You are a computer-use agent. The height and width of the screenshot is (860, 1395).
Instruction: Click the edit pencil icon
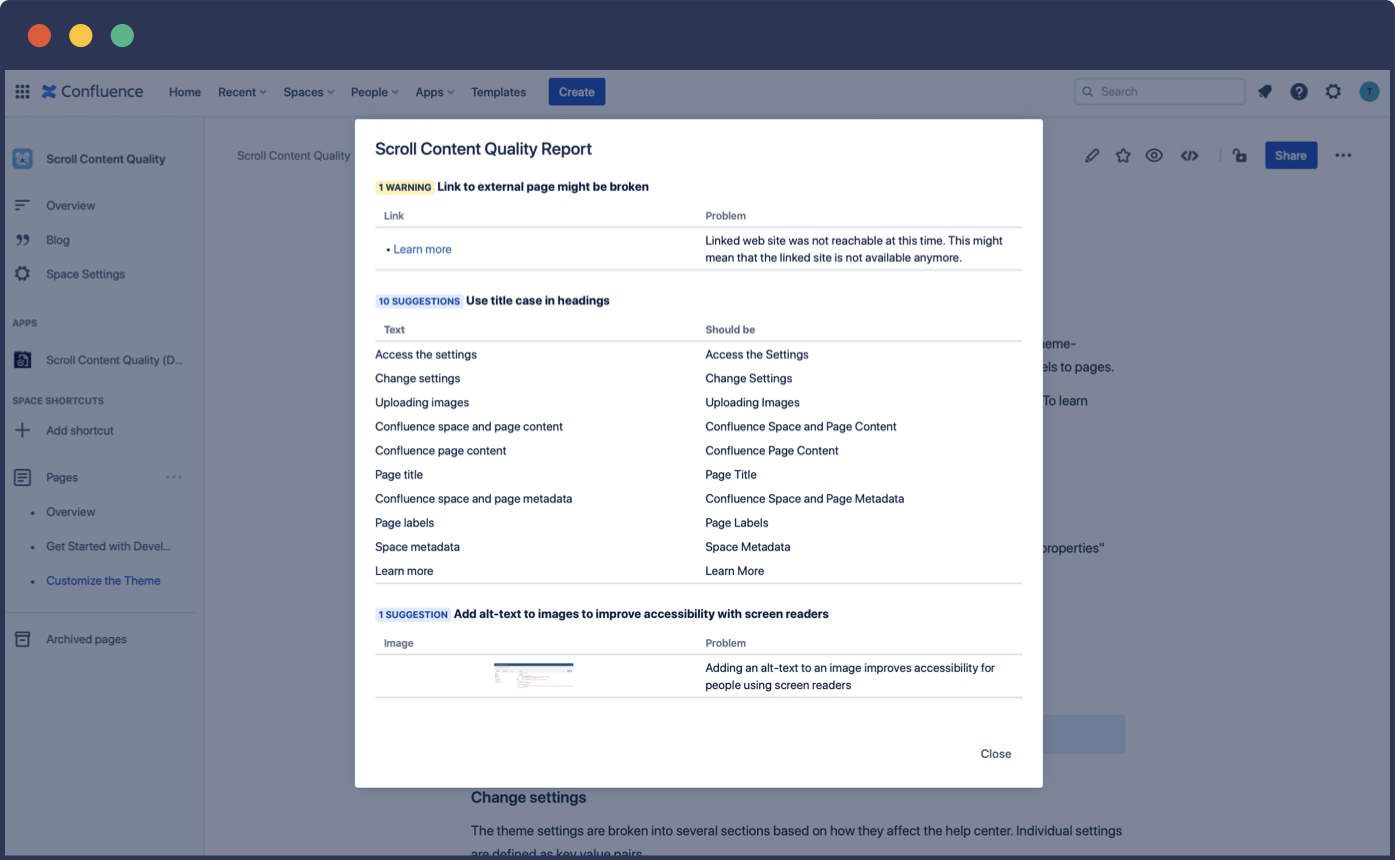tap(1092, 156)
